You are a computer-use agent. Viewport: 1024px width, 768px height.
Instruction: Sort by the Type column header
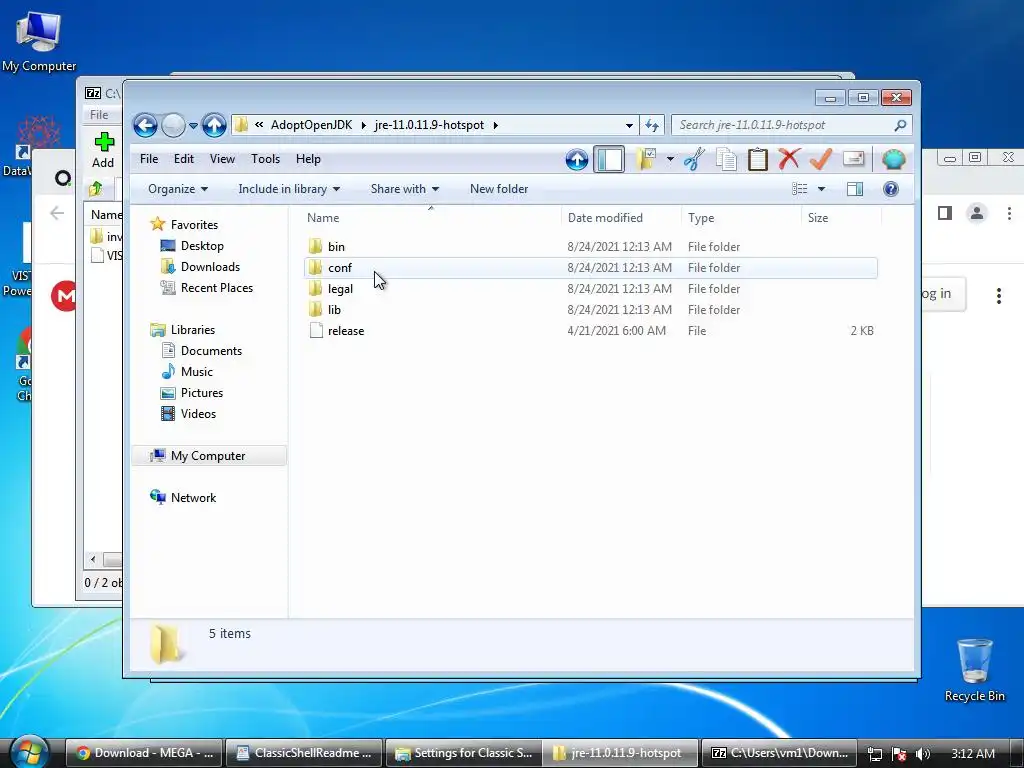741,217
